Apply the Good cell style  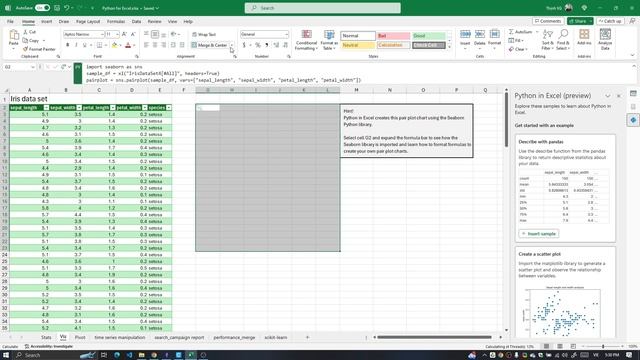pyautogui.click(x=429, y=36)
